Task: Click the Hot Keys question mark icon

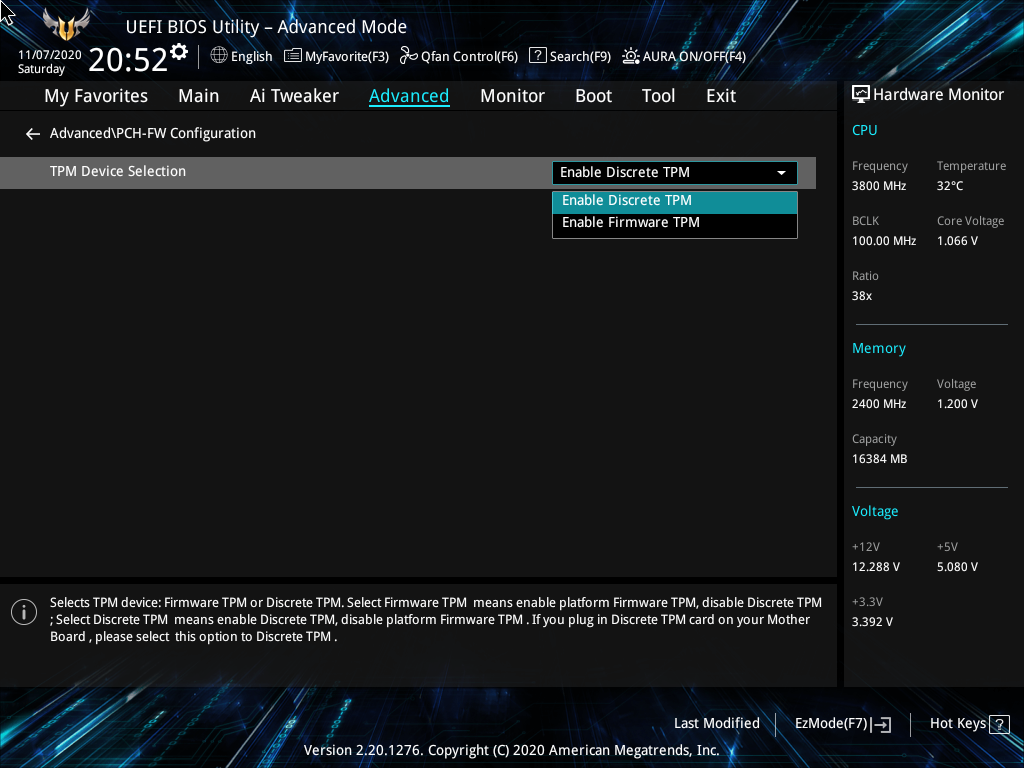Action: (x=999, y=724)
